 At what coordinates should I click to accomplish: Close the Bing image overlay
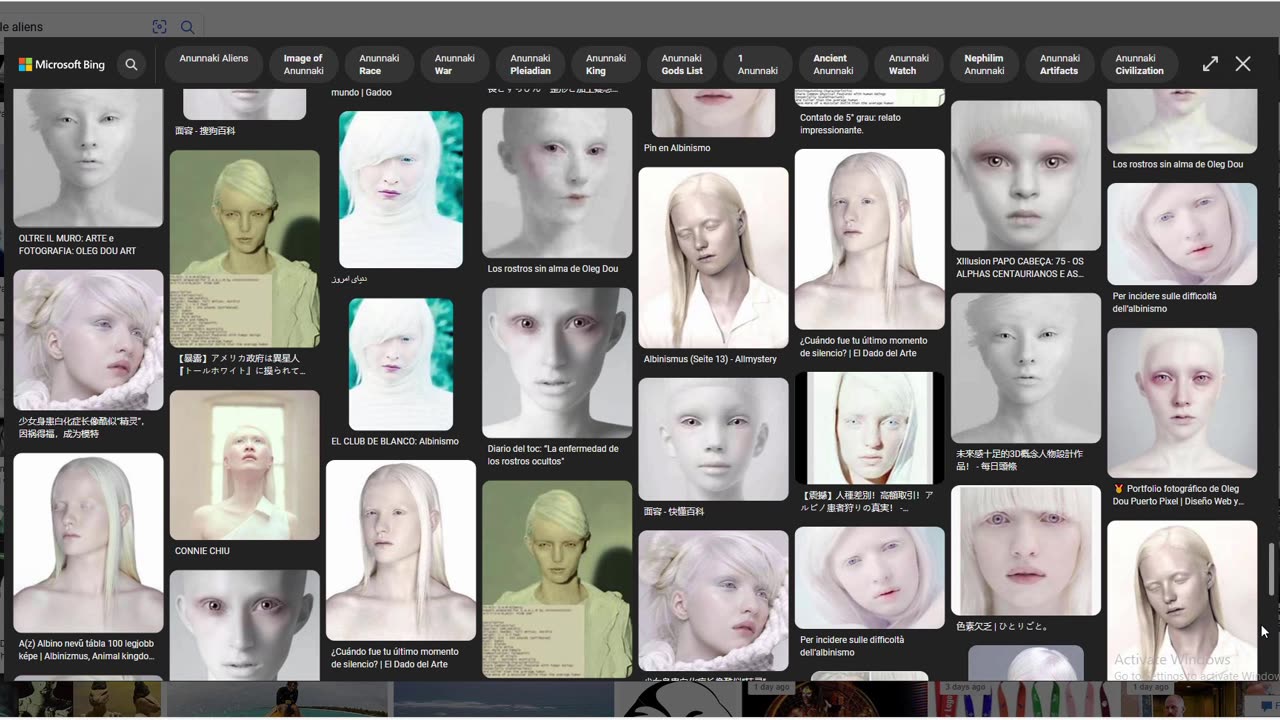pos(1243,64)
